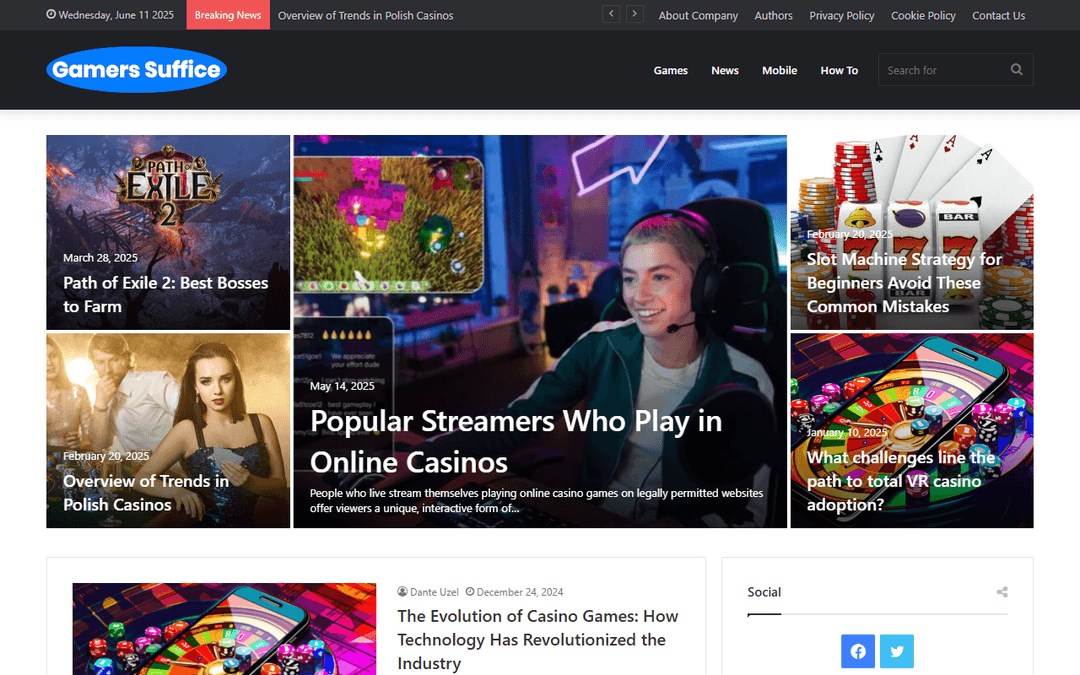Open the News menu
1080x675 pixels.
(725, 70)
